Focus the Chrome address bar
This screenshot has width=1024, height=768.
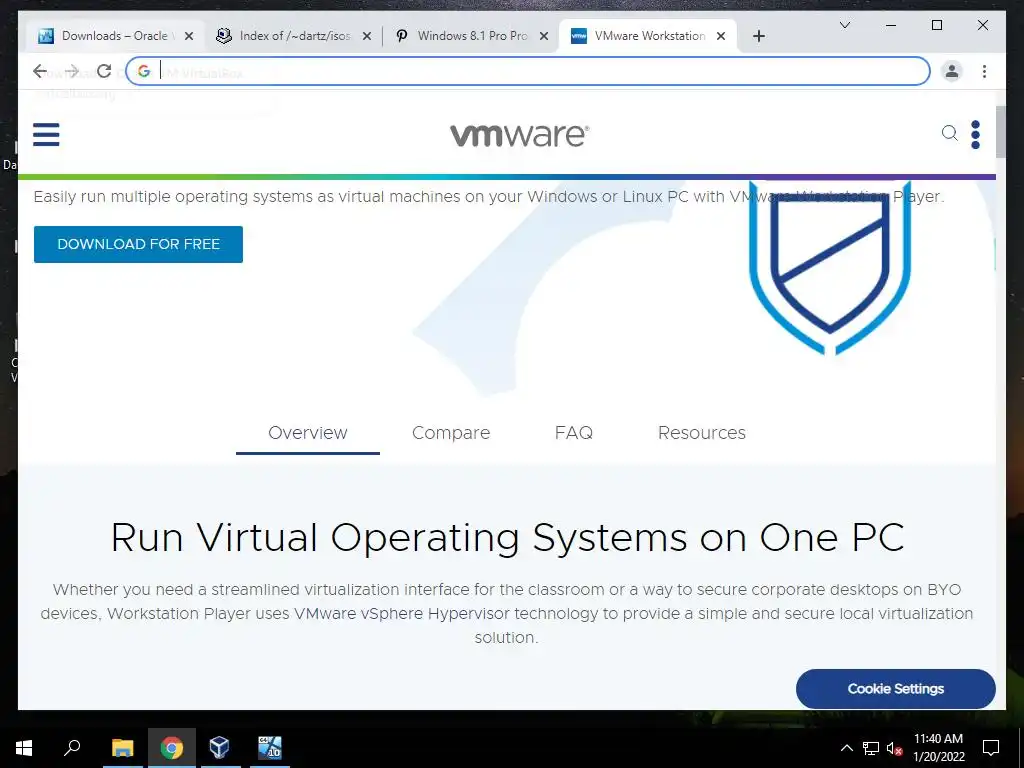(x=528, y=71)
